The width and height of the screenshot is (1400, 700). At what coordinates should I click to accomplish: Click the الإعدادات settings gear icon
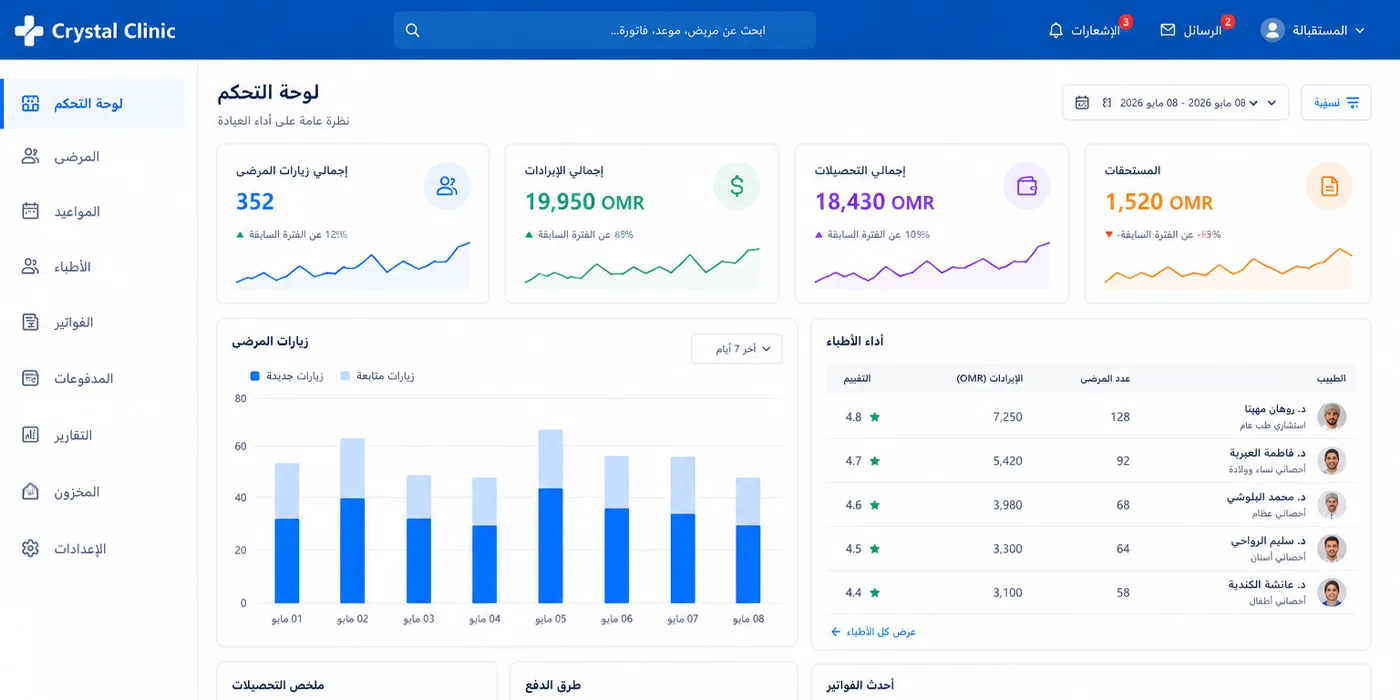[31, 548]
